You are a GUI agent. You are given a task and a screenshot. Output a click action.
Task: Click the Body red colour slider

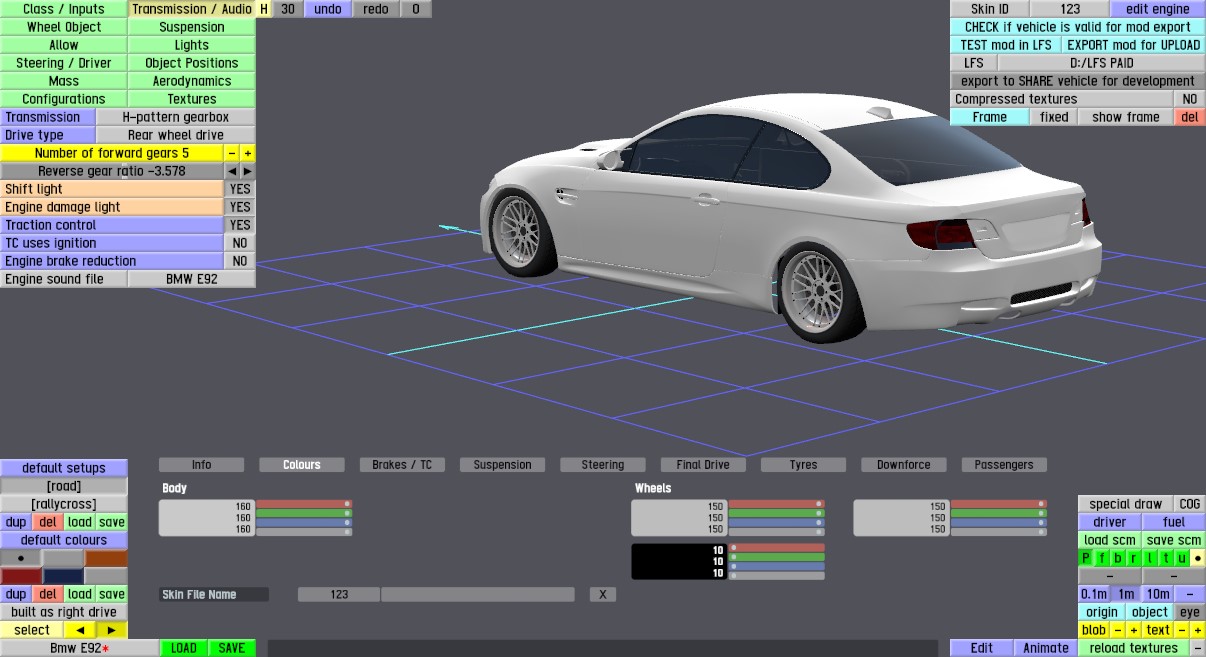304,504
